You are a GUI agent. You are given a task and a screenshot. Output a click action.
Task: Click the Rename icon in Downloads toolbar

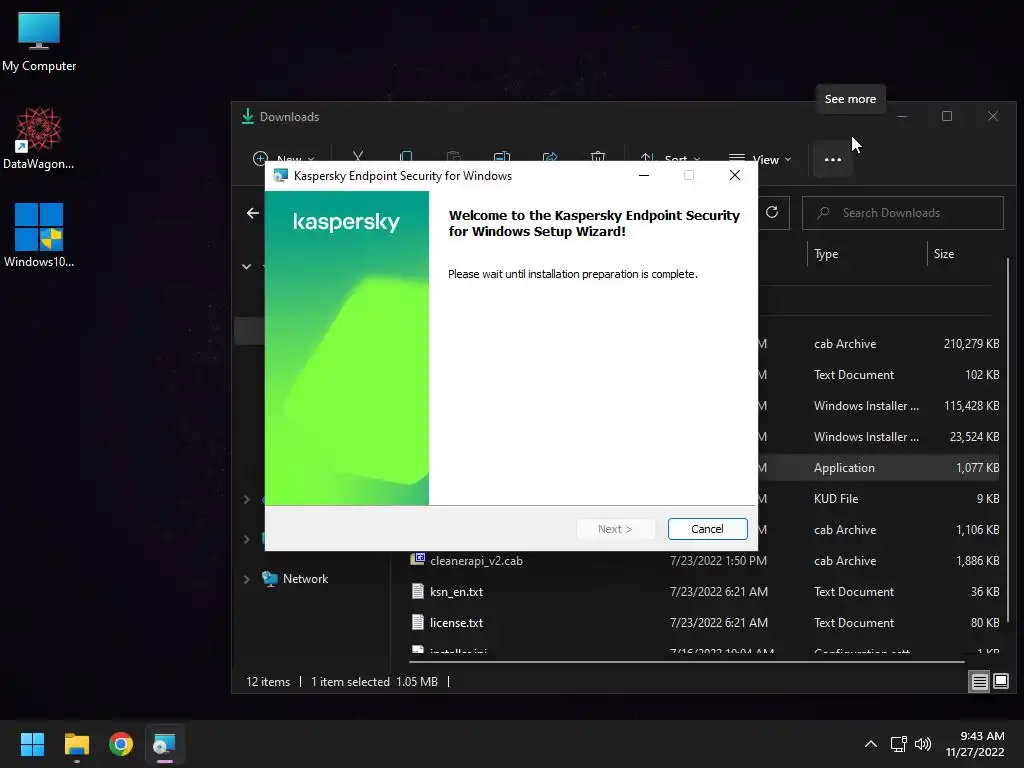point(502,157)
